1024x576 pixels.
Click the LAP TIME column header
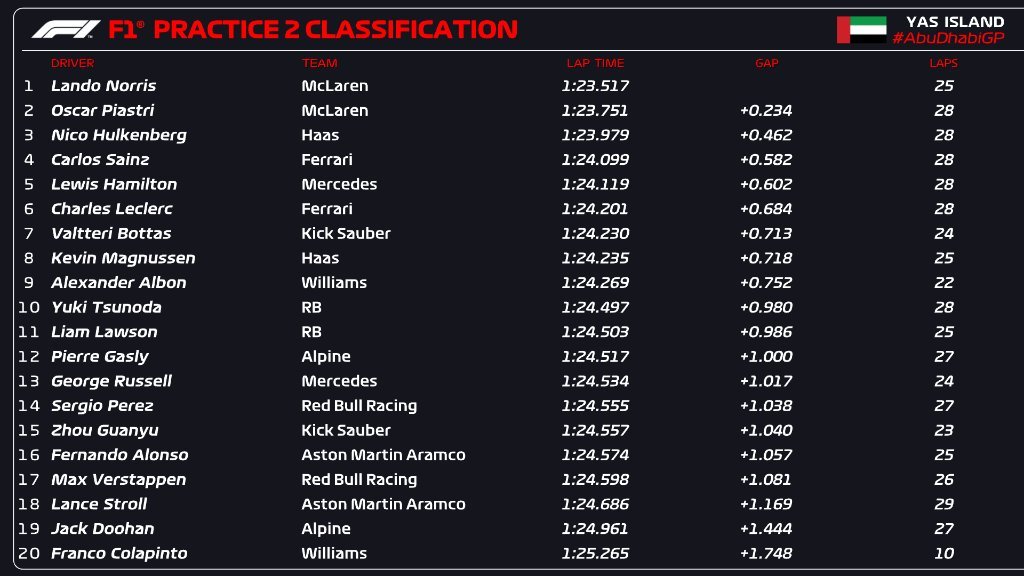coord(595,63)
